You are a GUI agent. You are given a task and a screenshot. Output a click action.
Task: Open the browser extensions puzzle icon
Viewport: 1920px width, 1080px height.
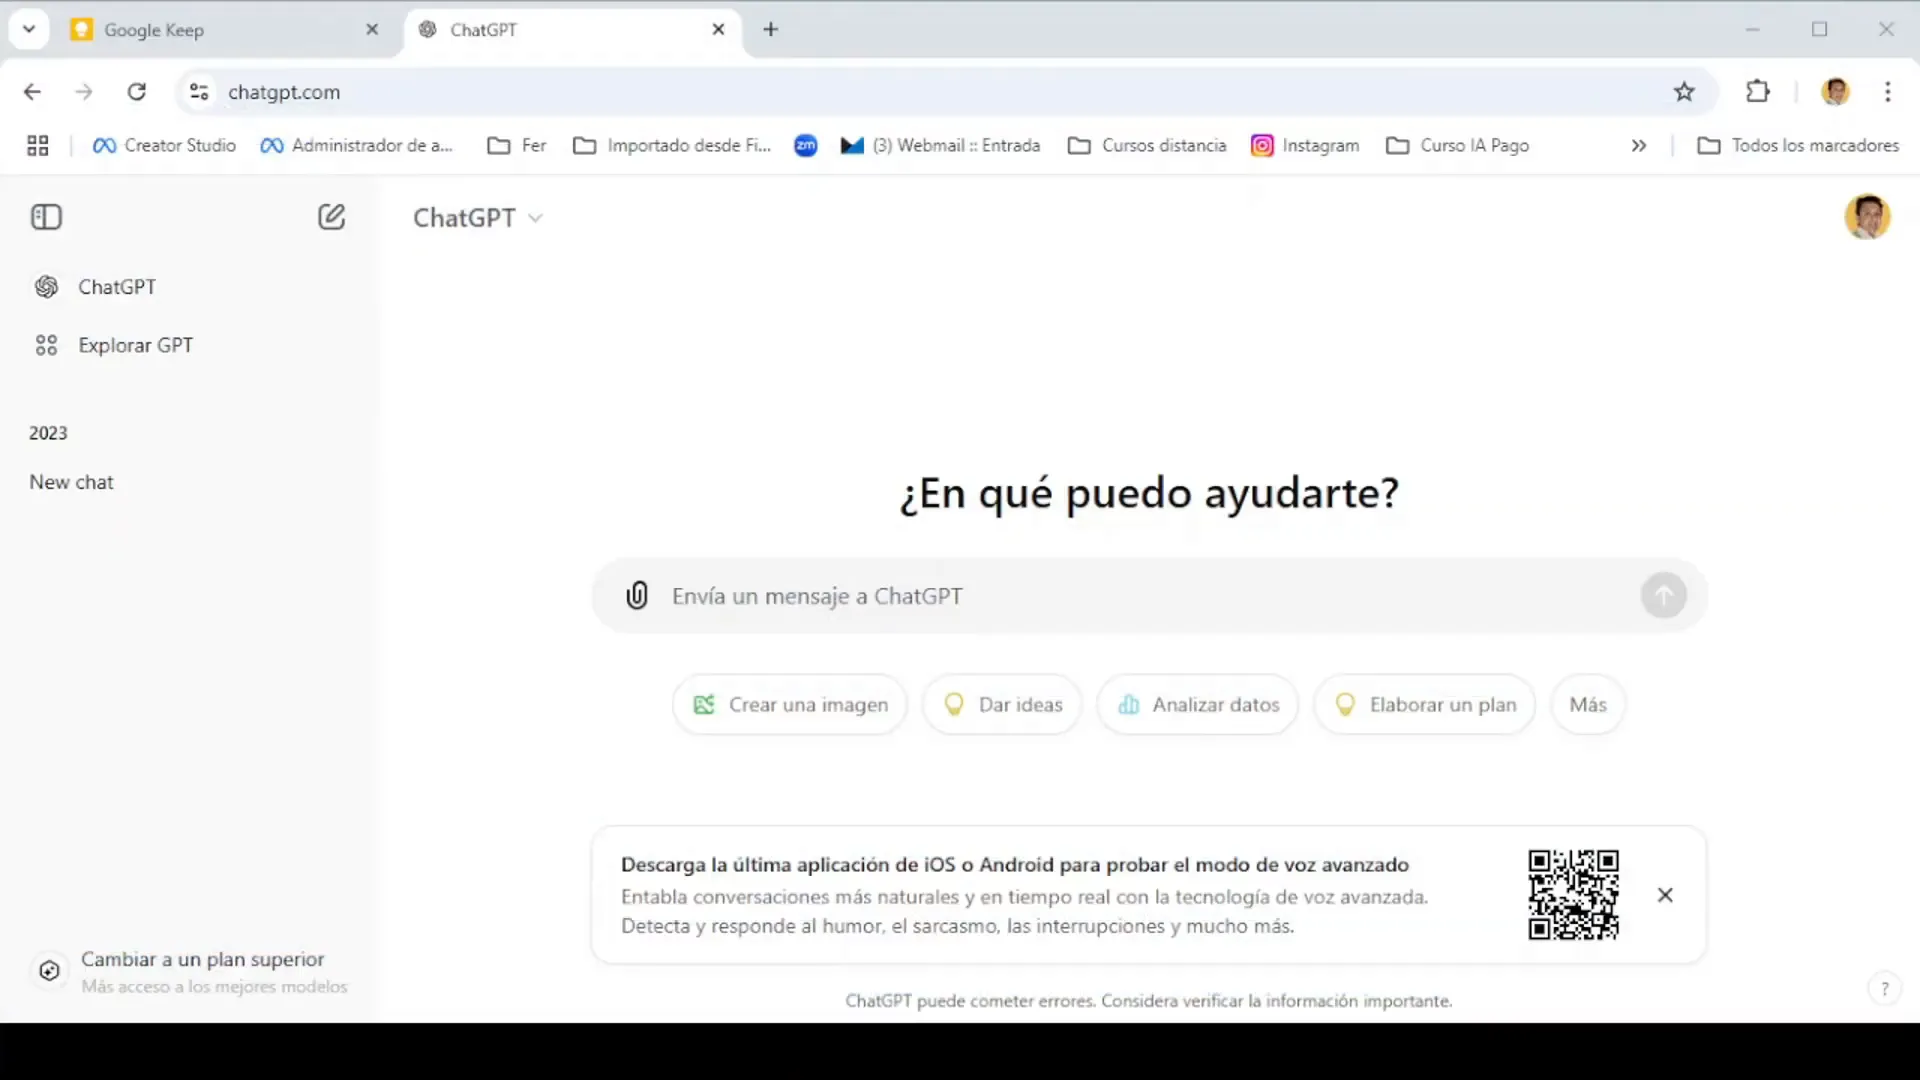(1757, 92)
